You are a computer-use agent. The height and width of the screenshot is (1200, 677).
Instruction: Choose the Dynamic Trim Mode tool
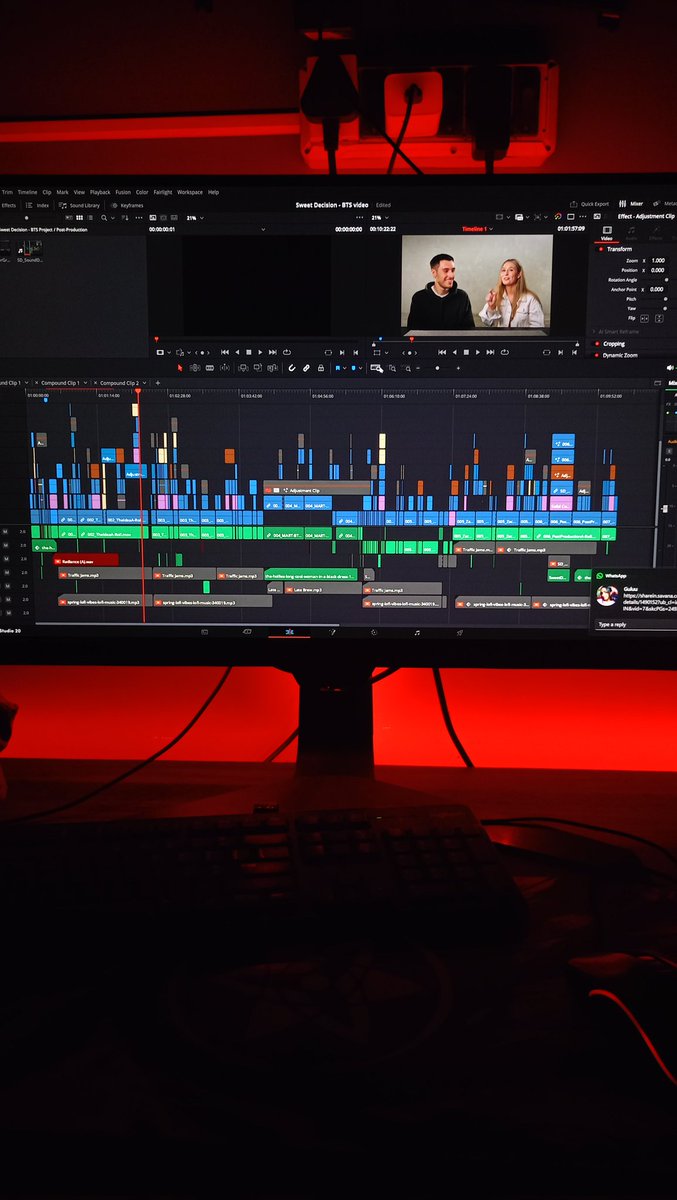pyautogui.click(x=209, y=368)
